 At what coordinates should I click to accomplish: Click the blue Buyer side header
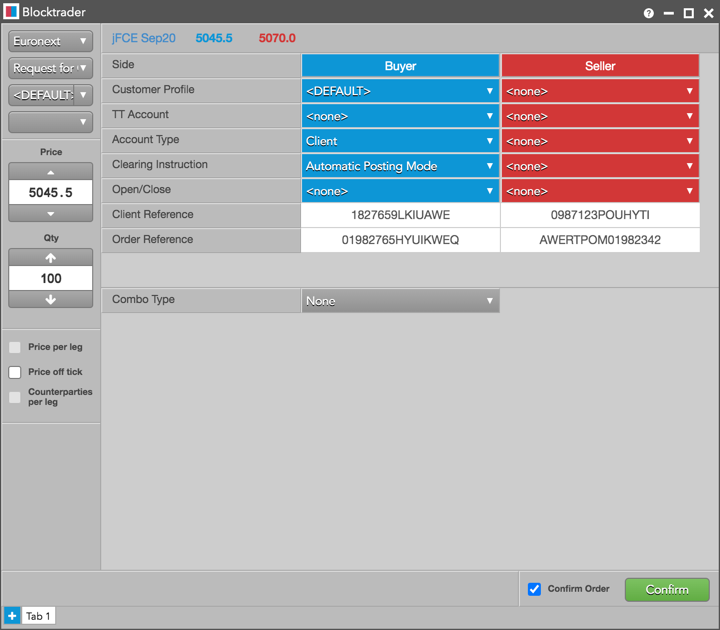click(400, 66)
